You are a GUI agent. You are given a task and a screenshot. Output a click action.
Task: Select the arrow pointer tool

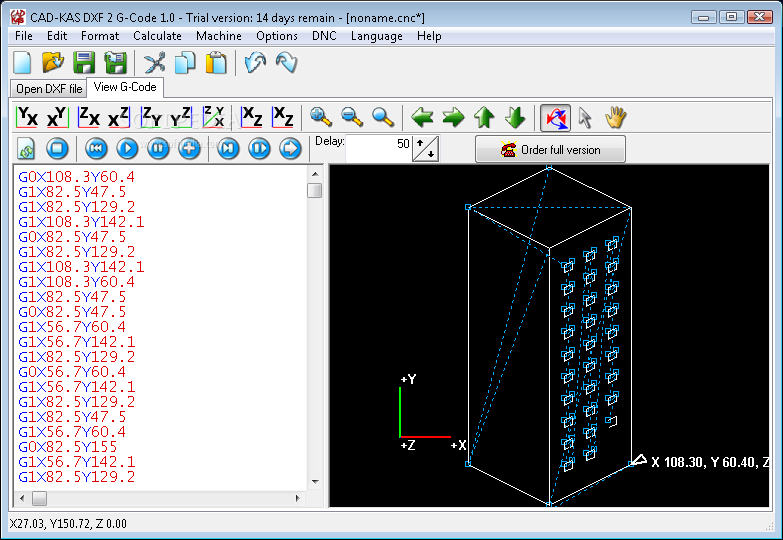pos(585,118)
